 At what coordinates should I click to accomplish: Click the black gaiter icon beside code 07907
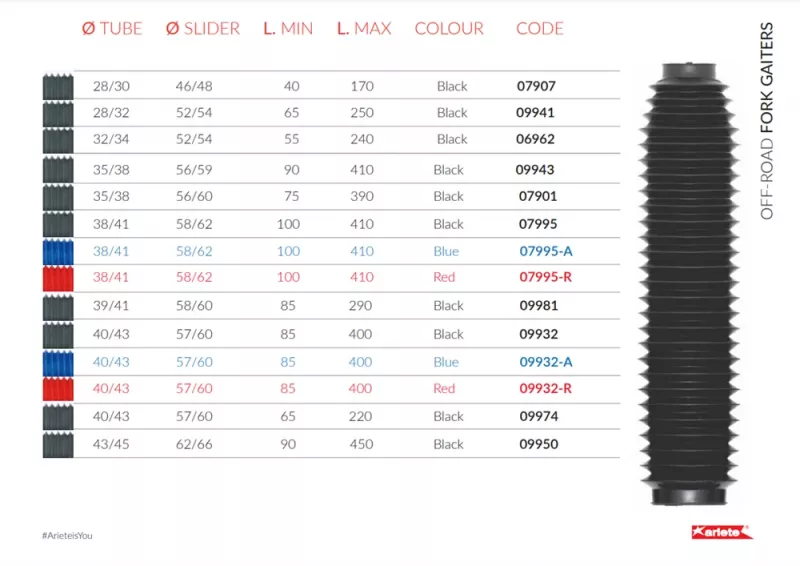pos(58,86)
